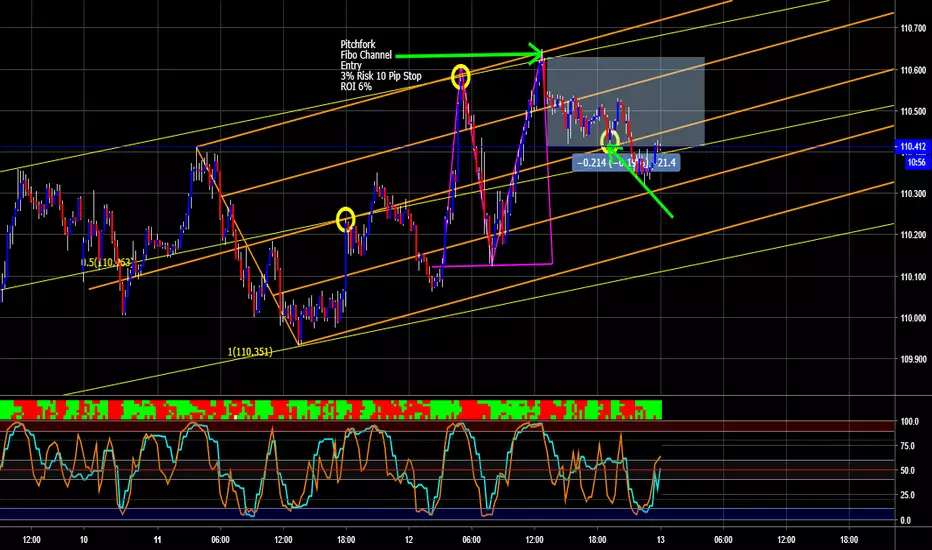This screenshot has height=550, width=932.
Task: Click date label 11 on time axis
Action: pos(158,540)
